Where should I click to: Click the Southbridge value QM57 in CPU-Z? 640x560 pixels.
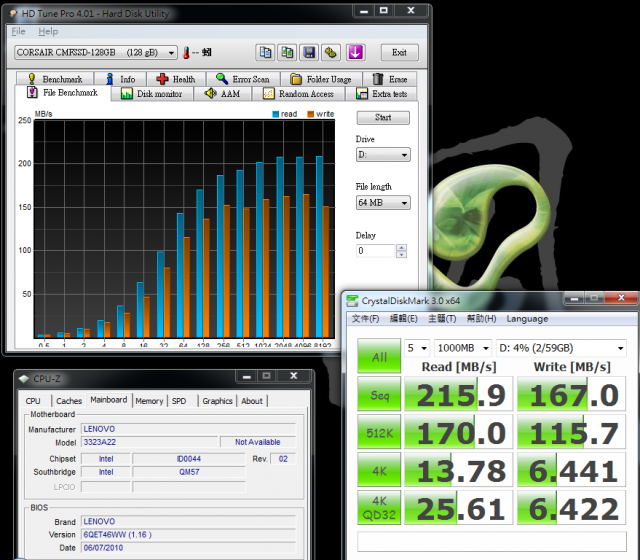(x=189, y=472)
